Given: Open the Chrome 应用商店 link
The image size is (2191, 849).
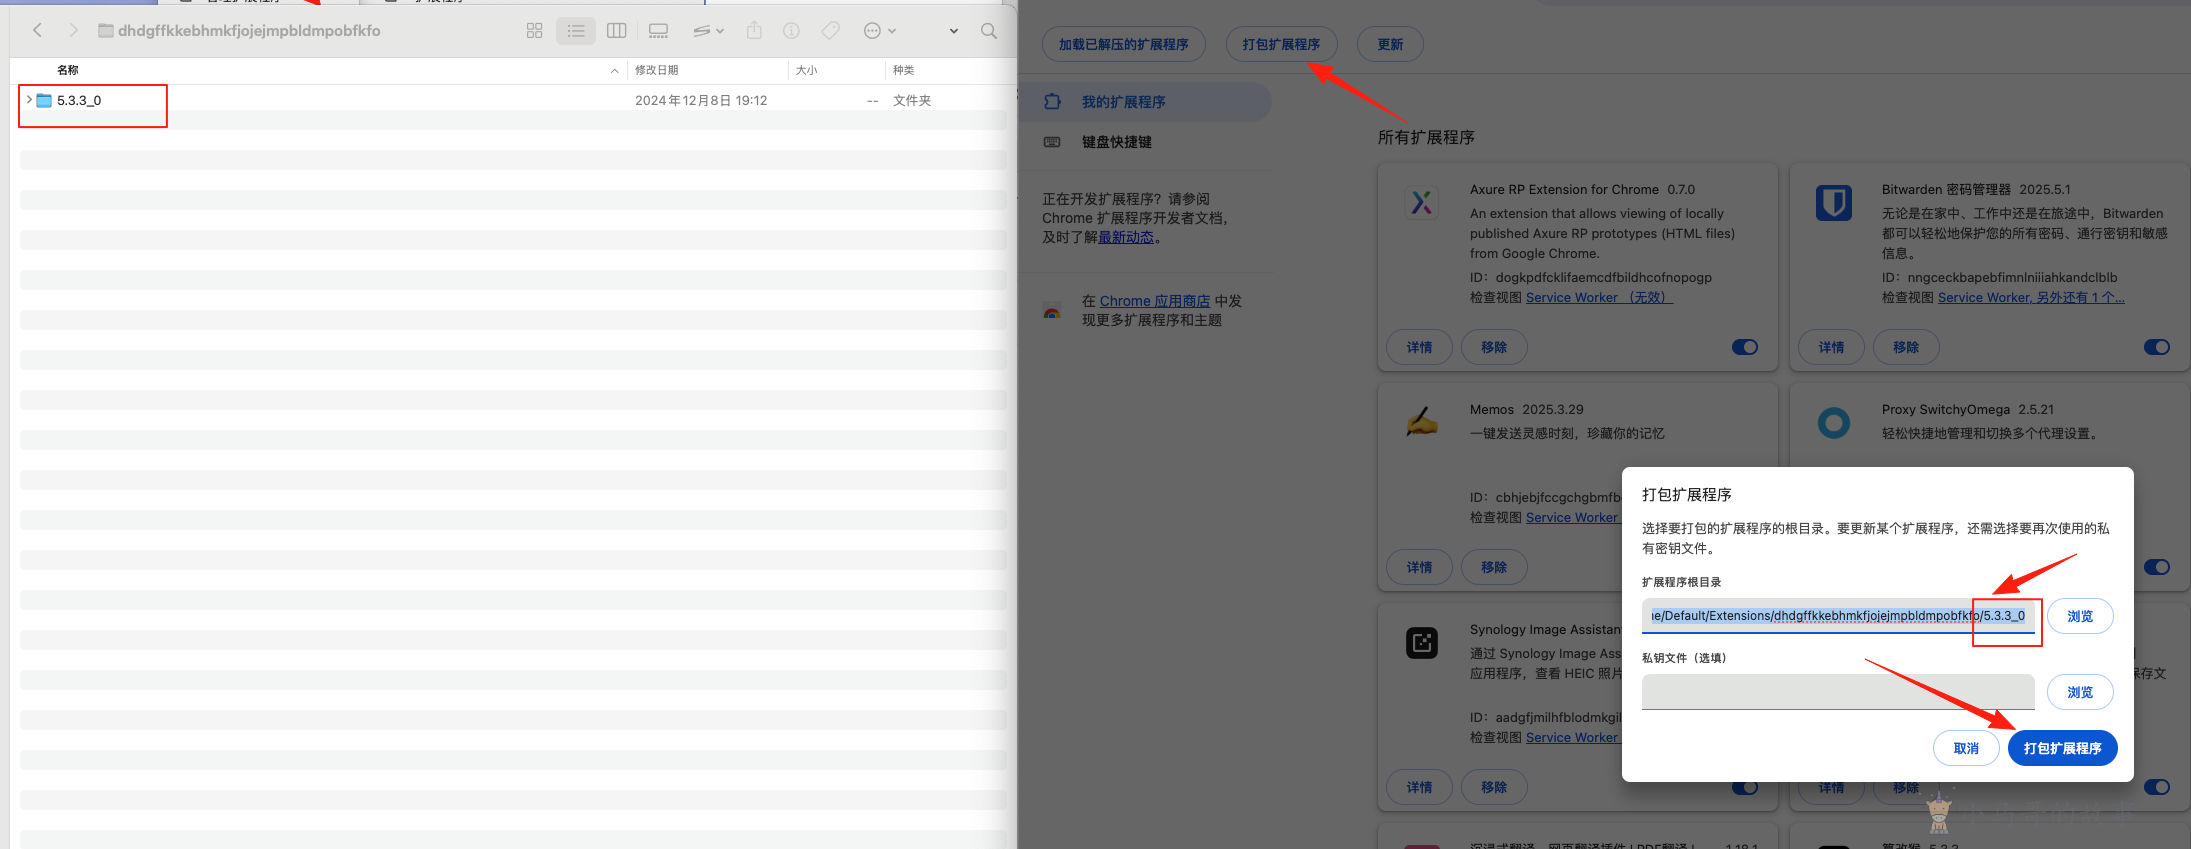Looking at the screenshot, I should tap(1155, 301).
